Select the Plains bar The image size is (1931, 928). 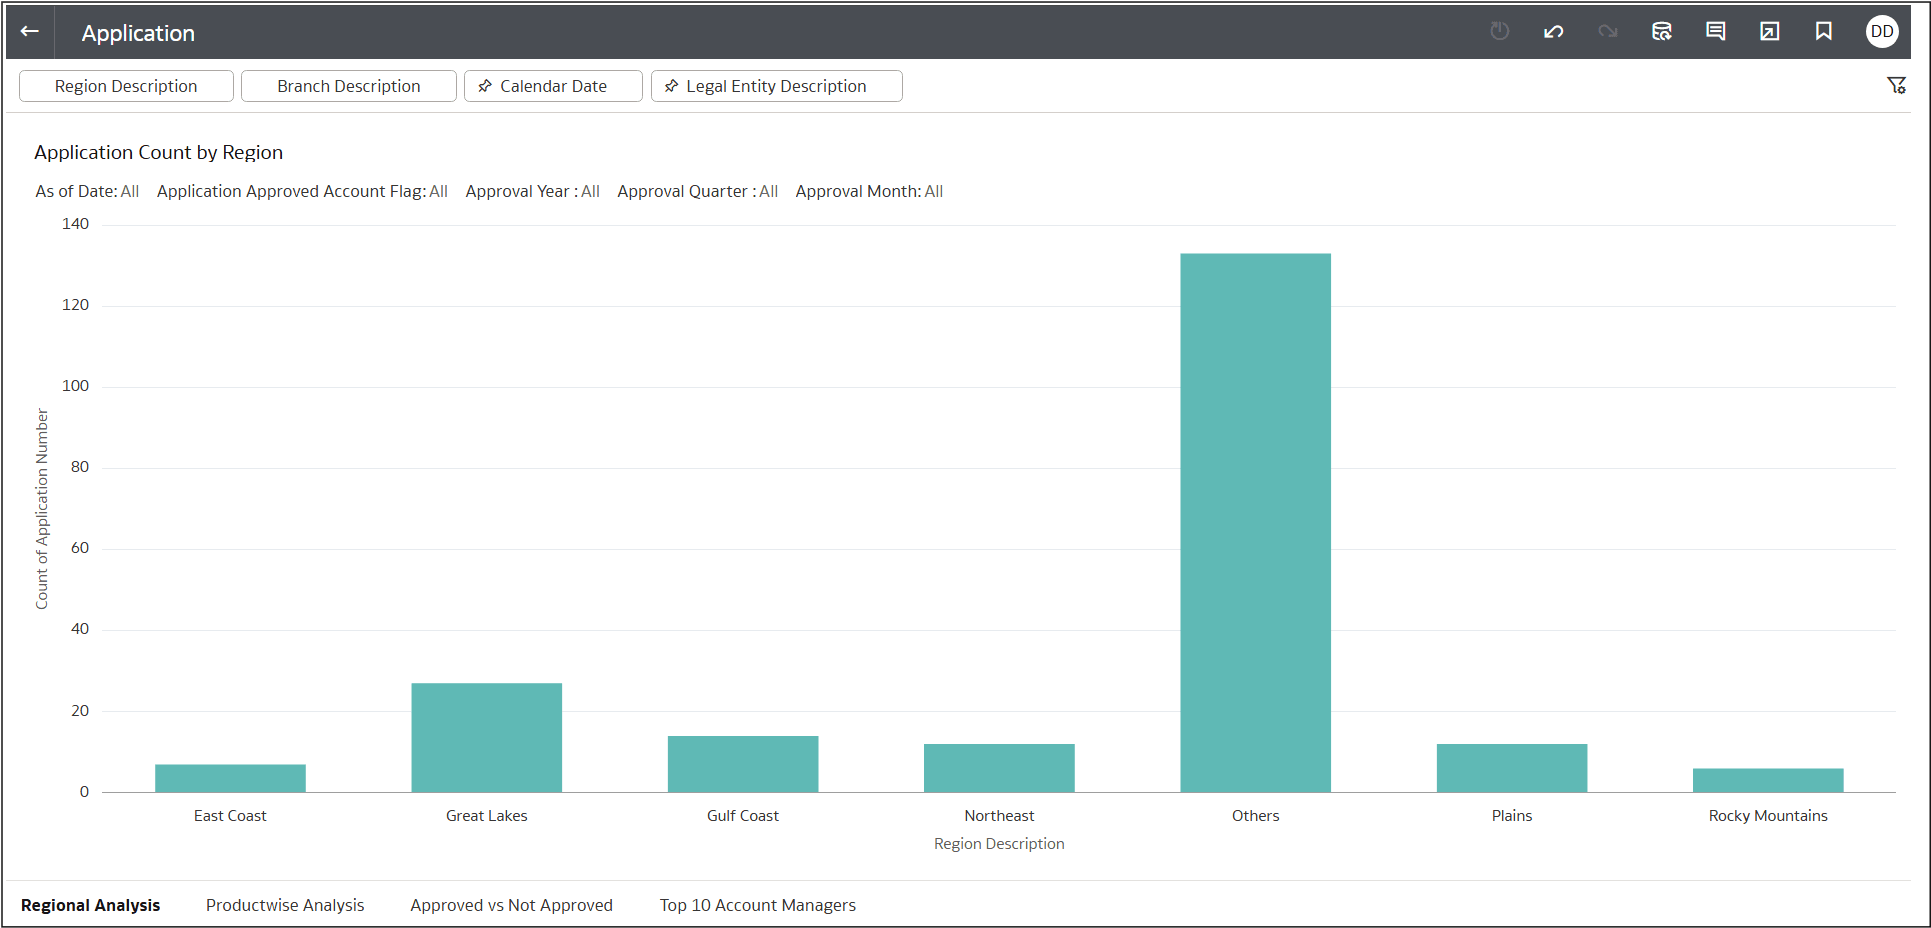pos(1512,768)
